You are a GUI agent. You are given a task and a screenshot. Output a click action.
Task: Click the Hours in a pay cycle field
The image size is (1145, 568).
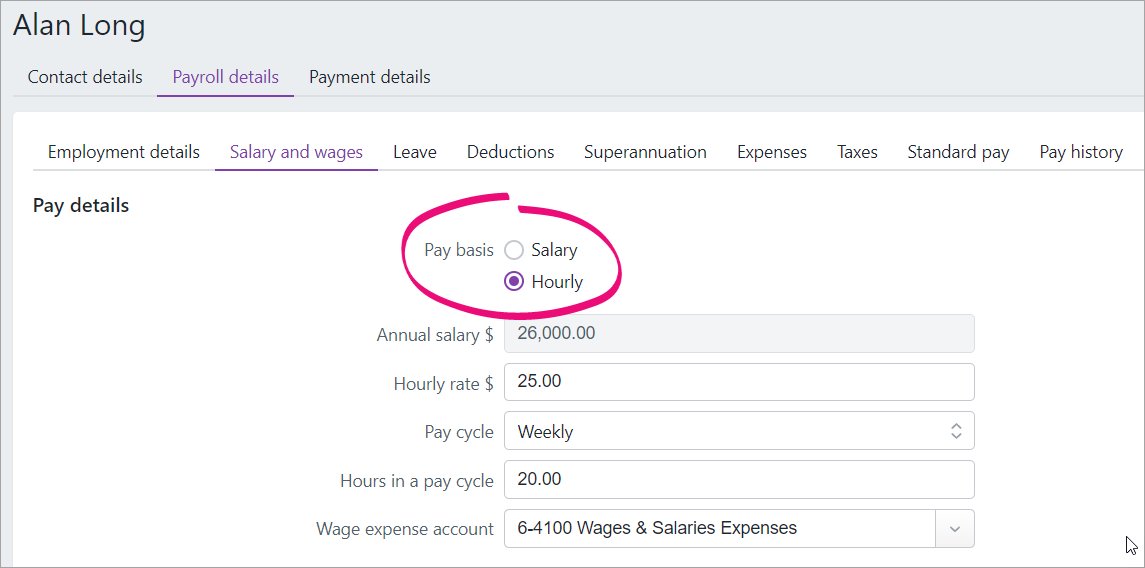coord(738,480)
